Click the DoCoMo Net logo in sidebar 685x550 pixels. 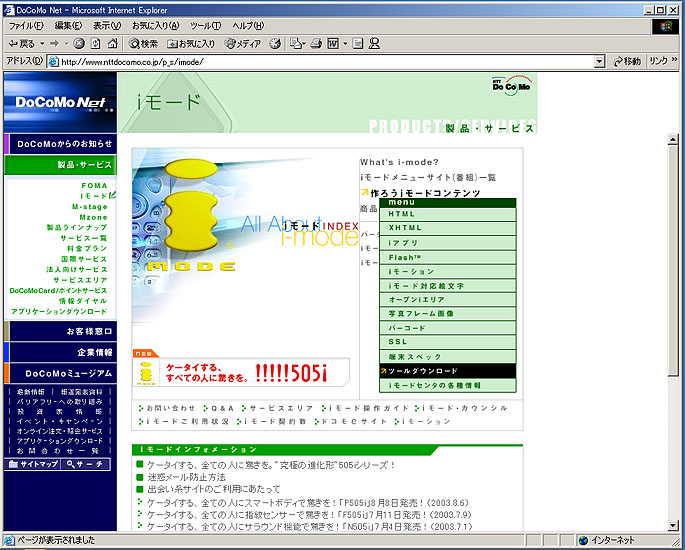click(59, 101)
